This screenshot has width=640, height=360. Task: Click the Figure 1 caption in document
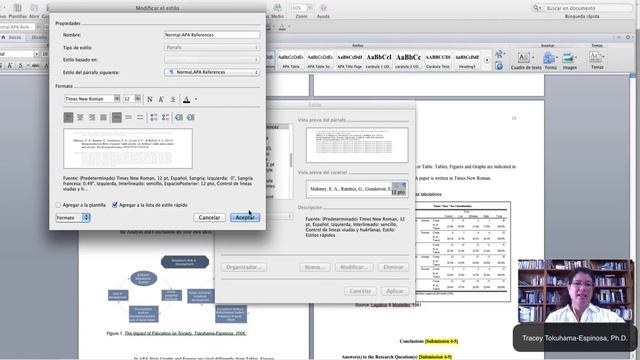(176, 333)
